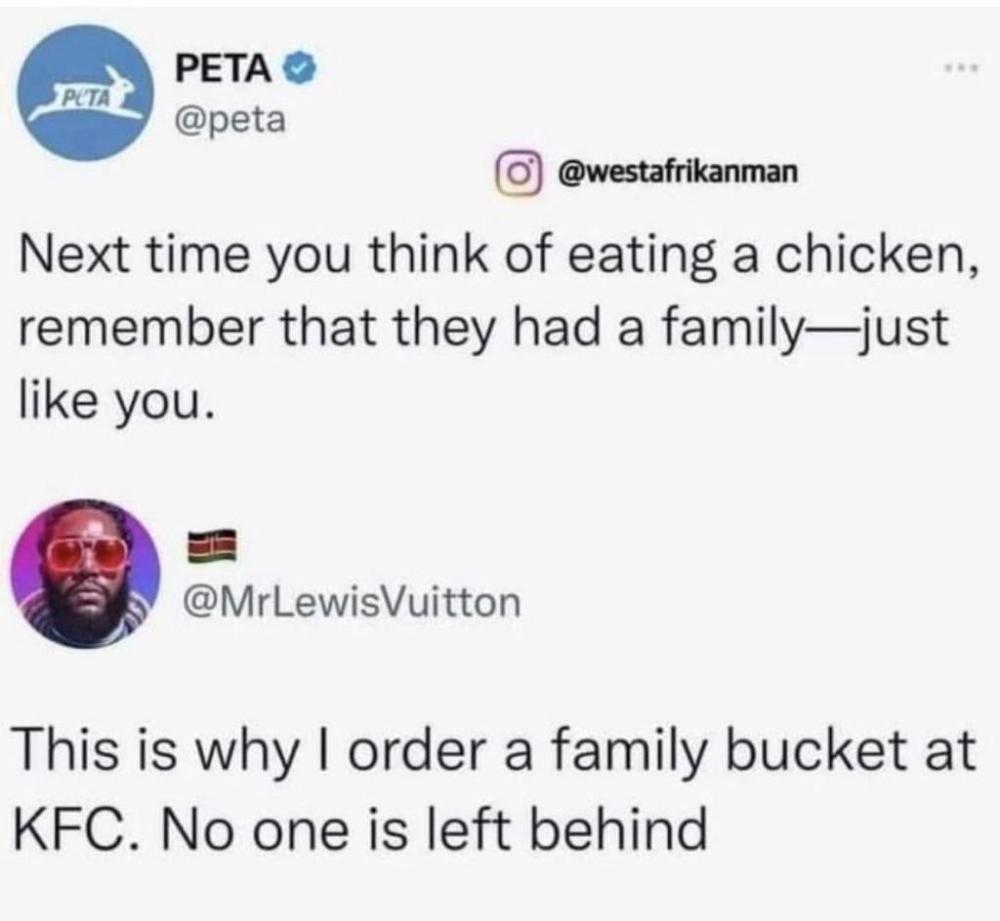Open the @westafrikanman watermark handle
1000x921 pixels.
coord(678,171)
